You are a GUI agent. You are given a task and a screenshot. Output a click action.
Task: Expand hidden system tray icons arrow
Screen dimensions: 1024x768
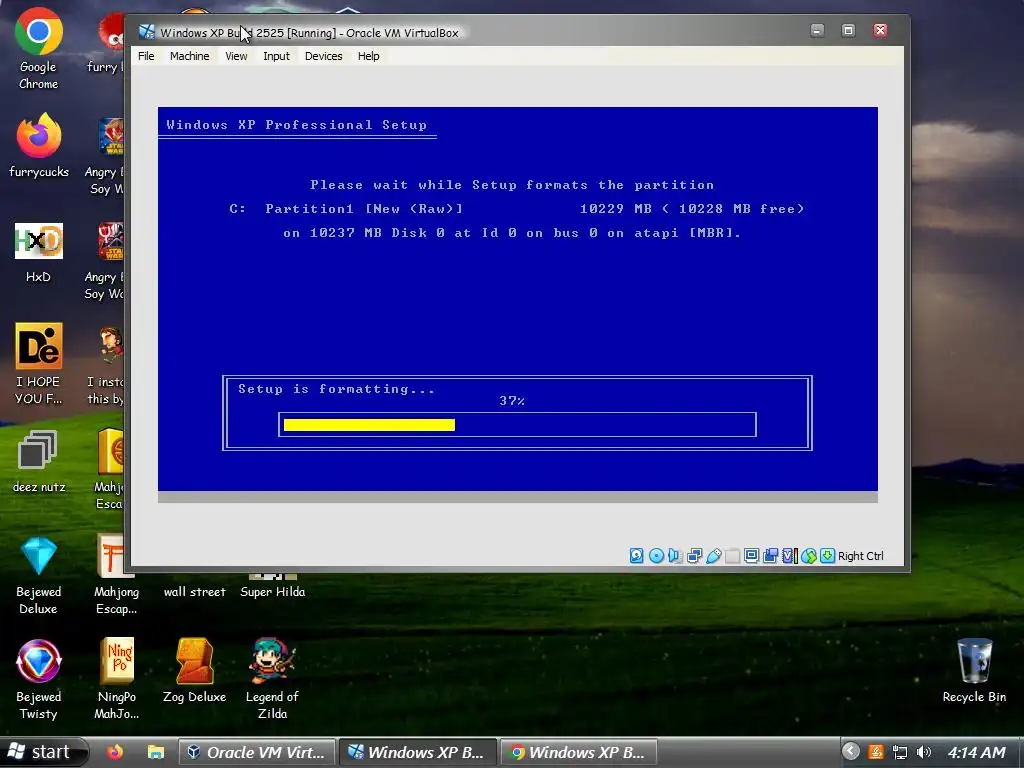(850, 752)
